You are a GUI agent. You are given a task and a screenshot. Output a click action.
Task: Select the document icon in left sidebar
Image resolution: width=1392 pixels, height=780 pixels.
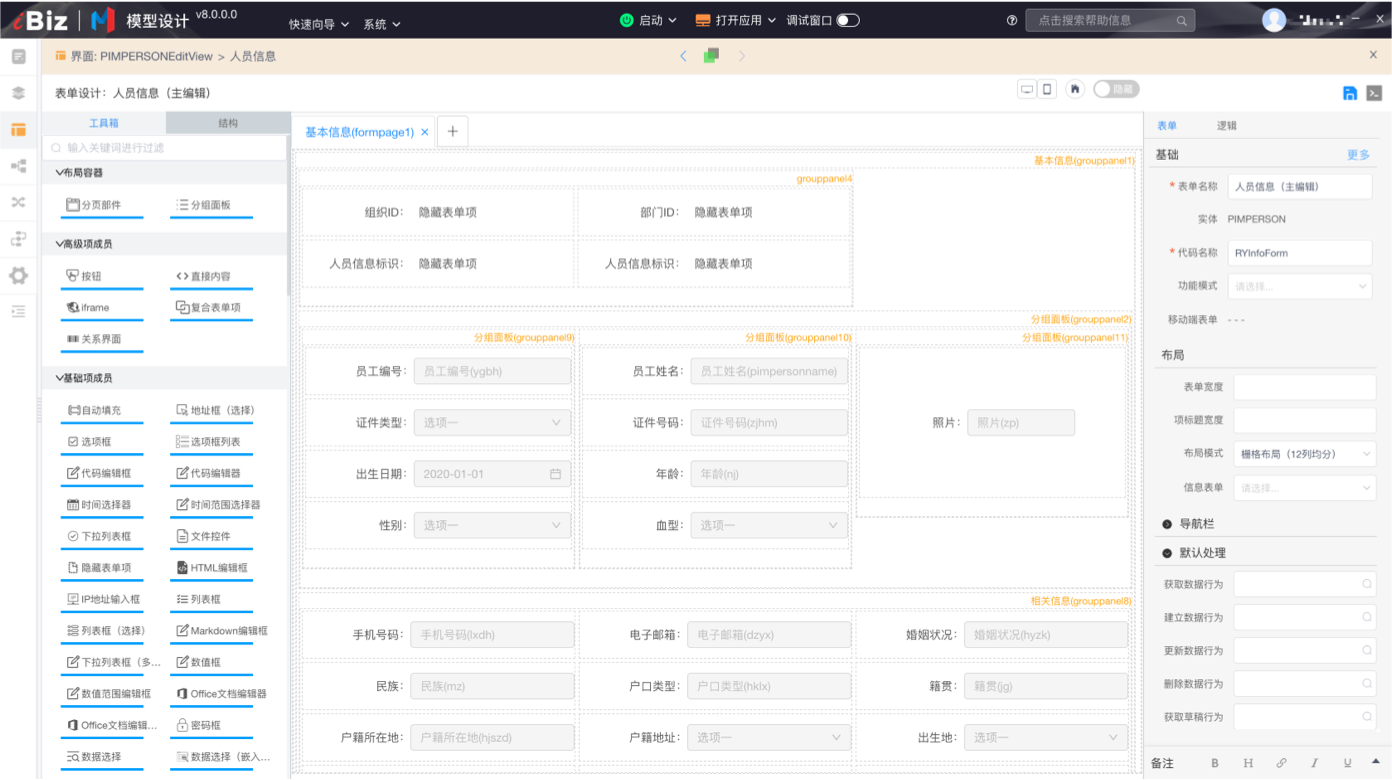18,56
